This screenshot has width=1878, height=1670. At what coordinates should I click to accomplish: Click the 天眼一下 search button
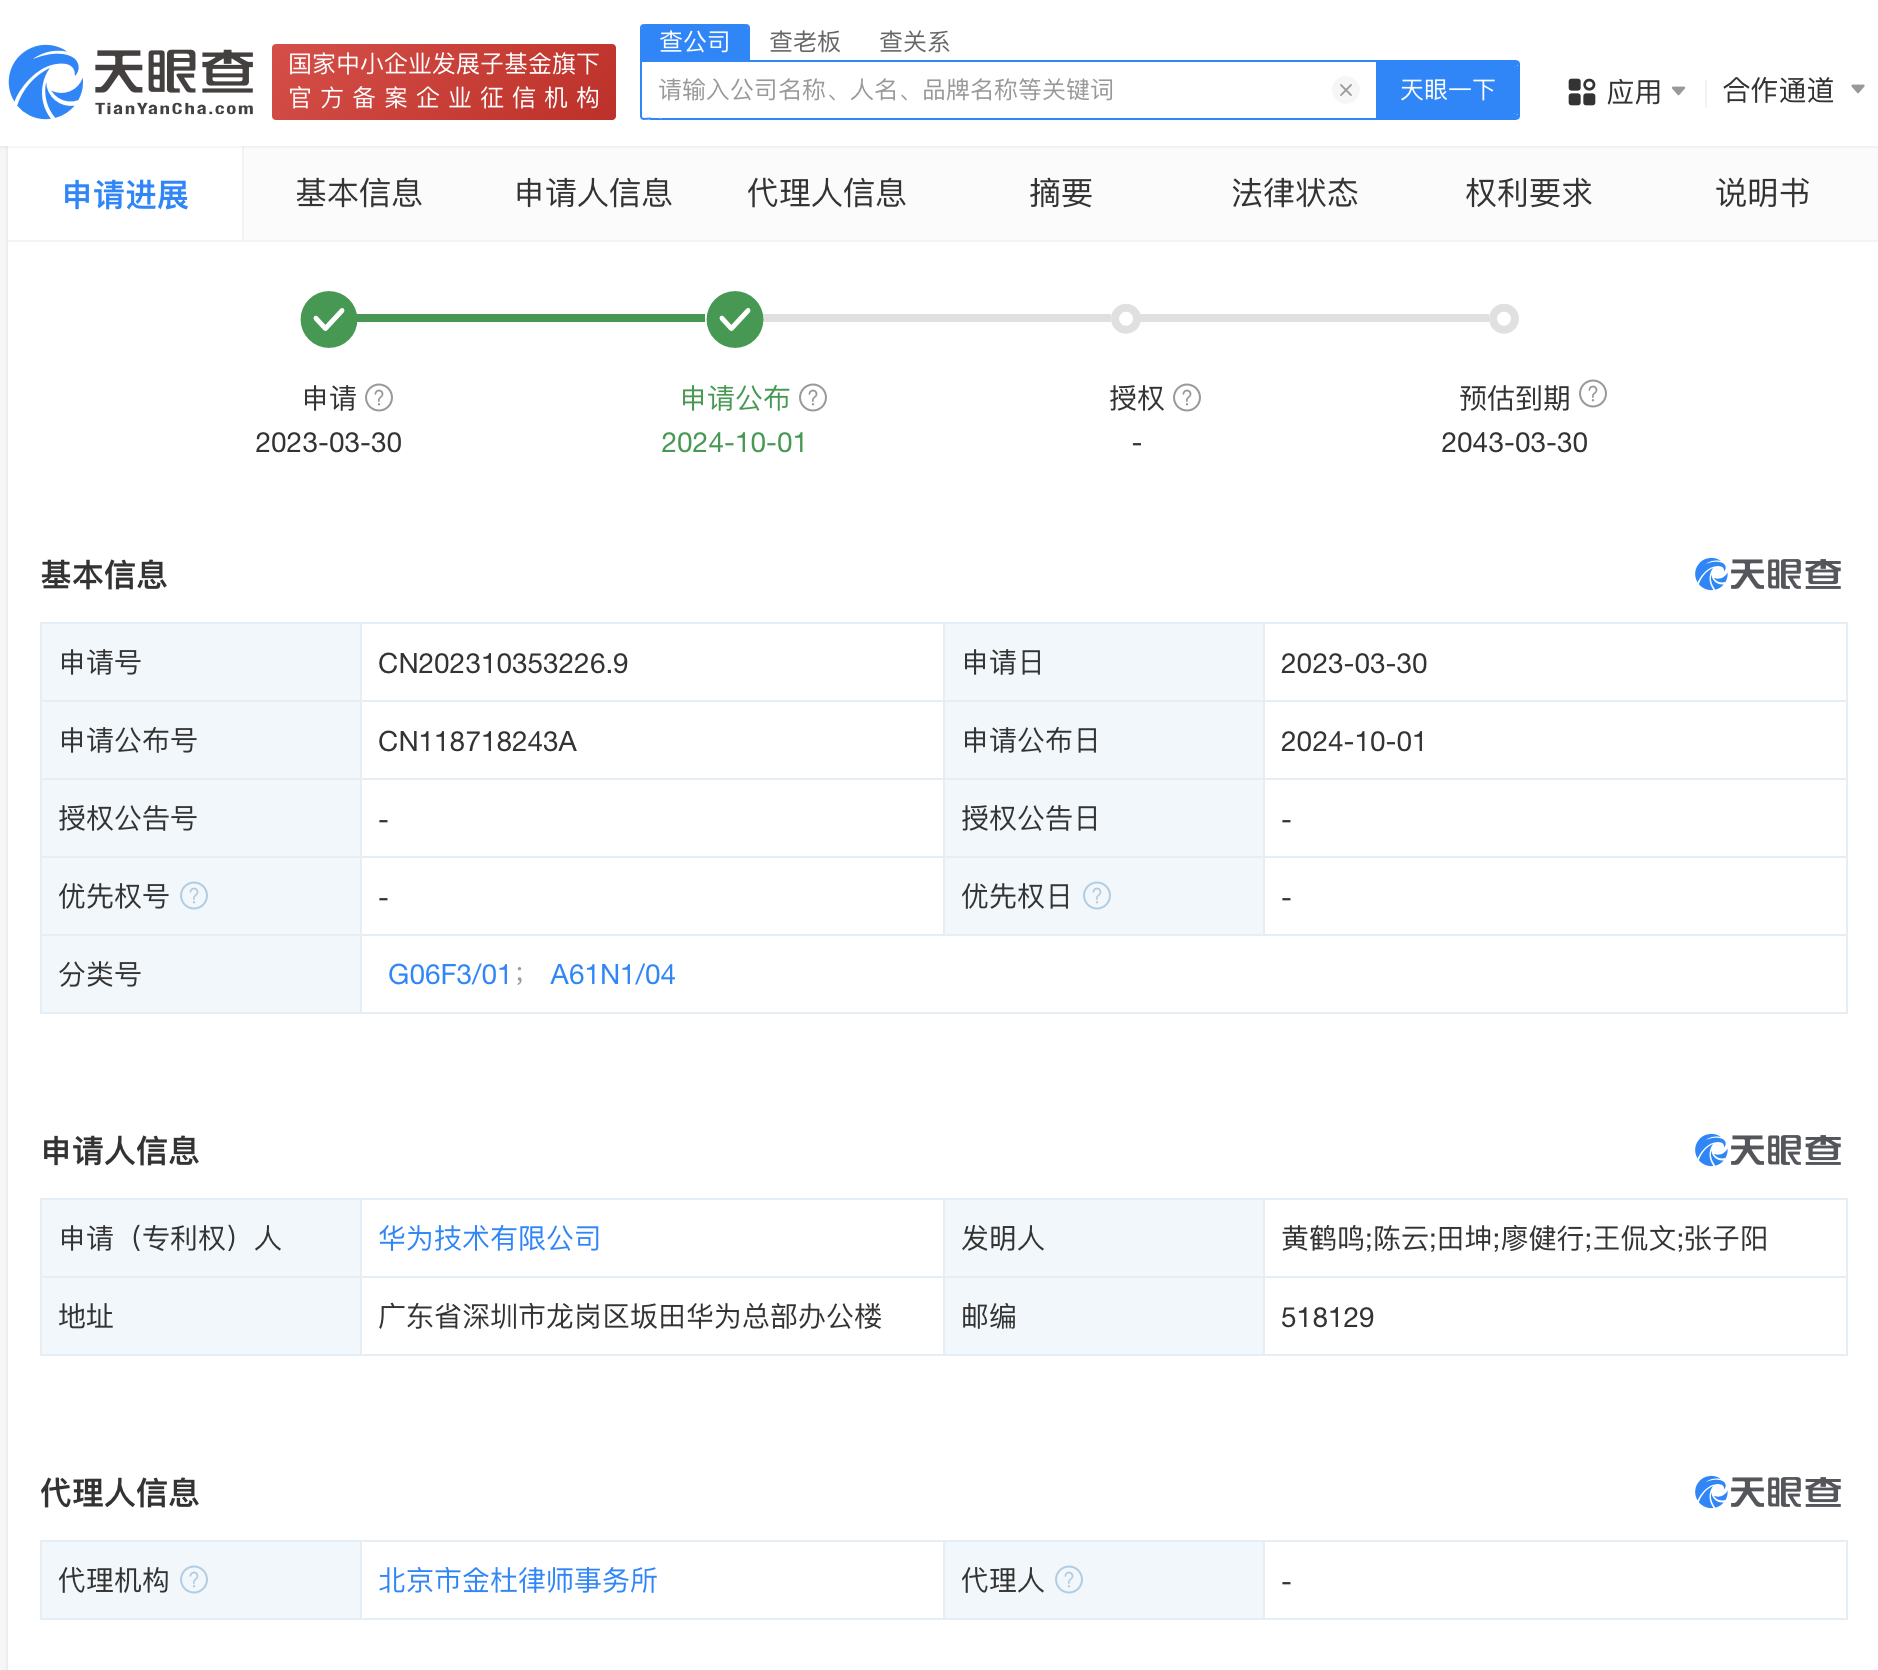[1449, 90]
